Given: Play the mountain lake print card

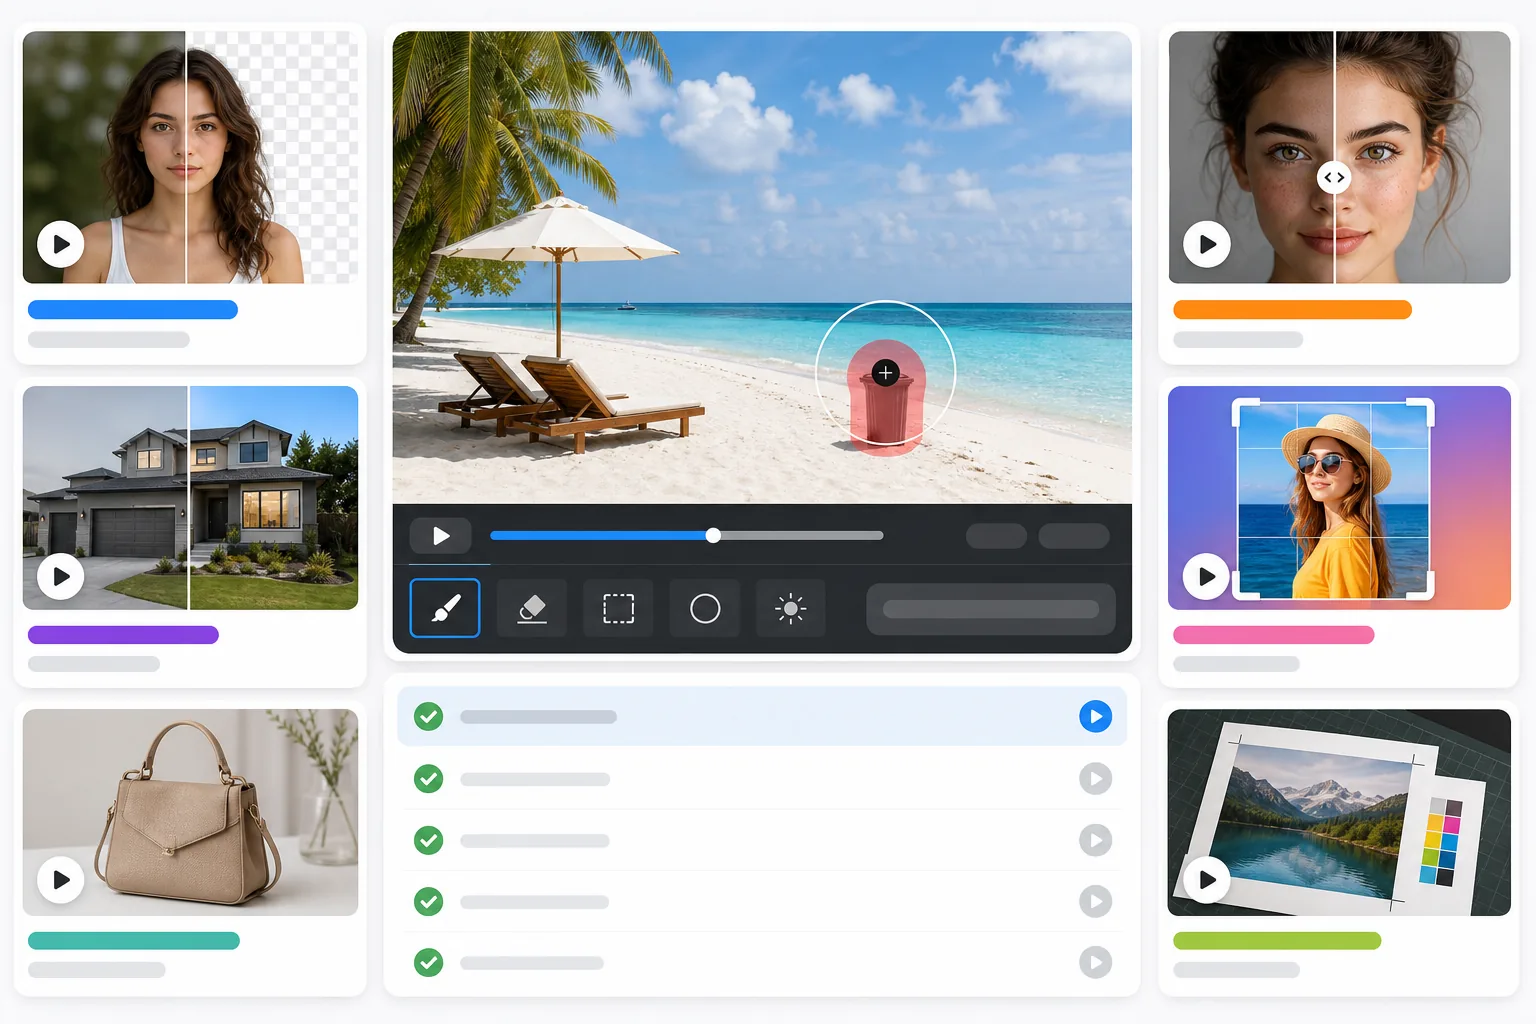Looking at the screenshot, I should pos(1207,880).
